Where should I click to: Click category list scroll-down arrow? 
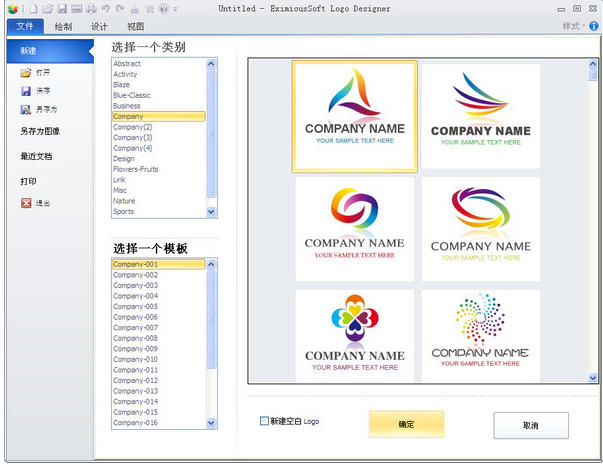pyautogui.click(x=211, y=212)
